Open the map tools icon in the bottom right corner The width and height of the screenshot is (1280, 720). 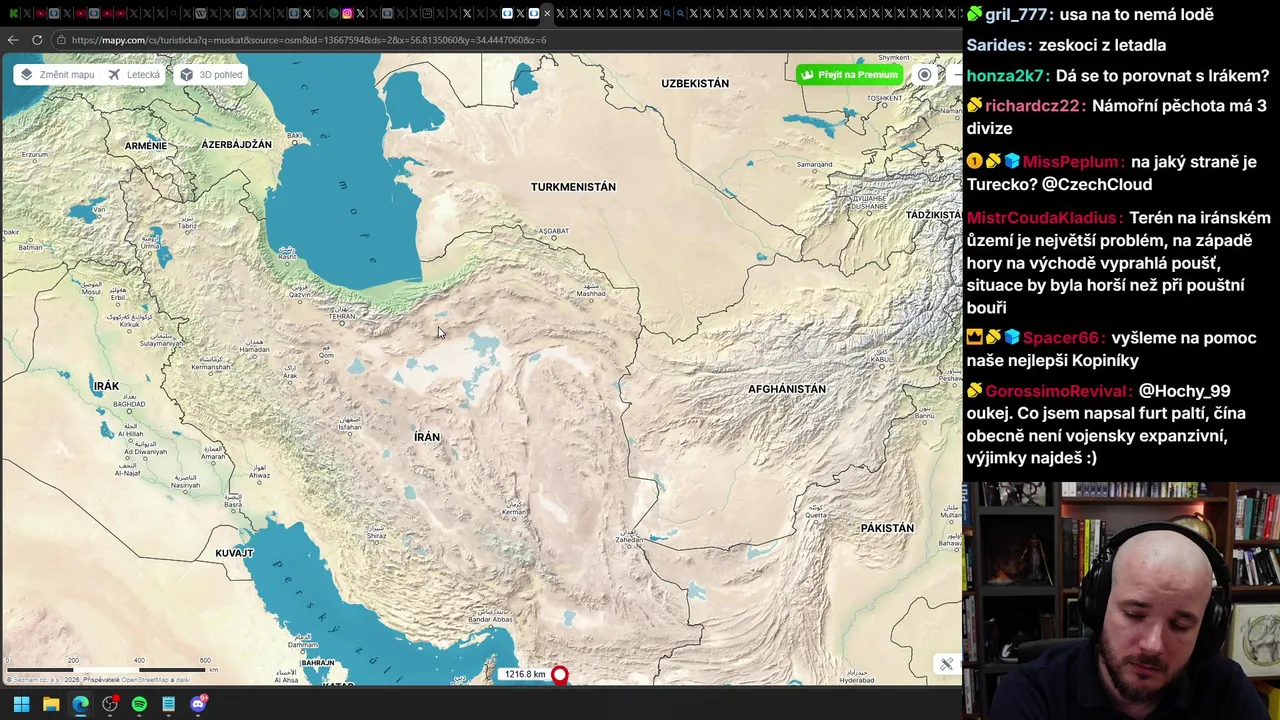click(946, 664)
